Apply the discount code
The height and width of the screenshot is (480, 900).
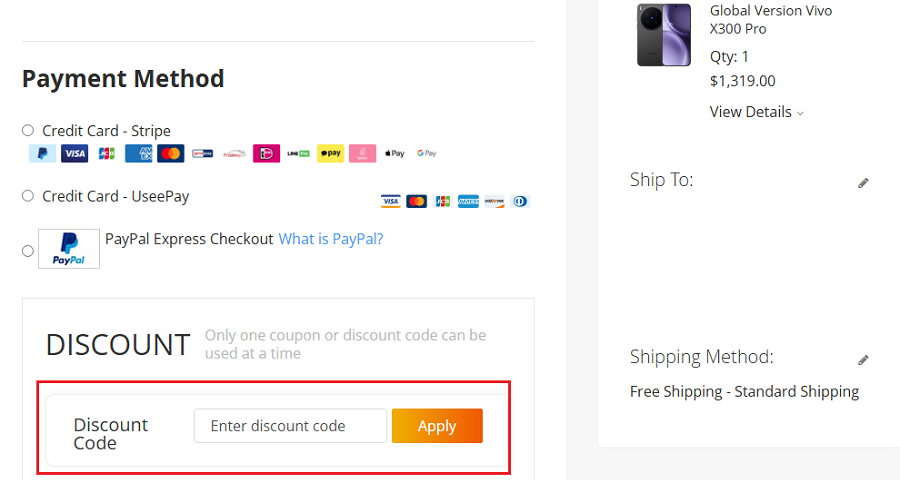(x=437, y=426)
